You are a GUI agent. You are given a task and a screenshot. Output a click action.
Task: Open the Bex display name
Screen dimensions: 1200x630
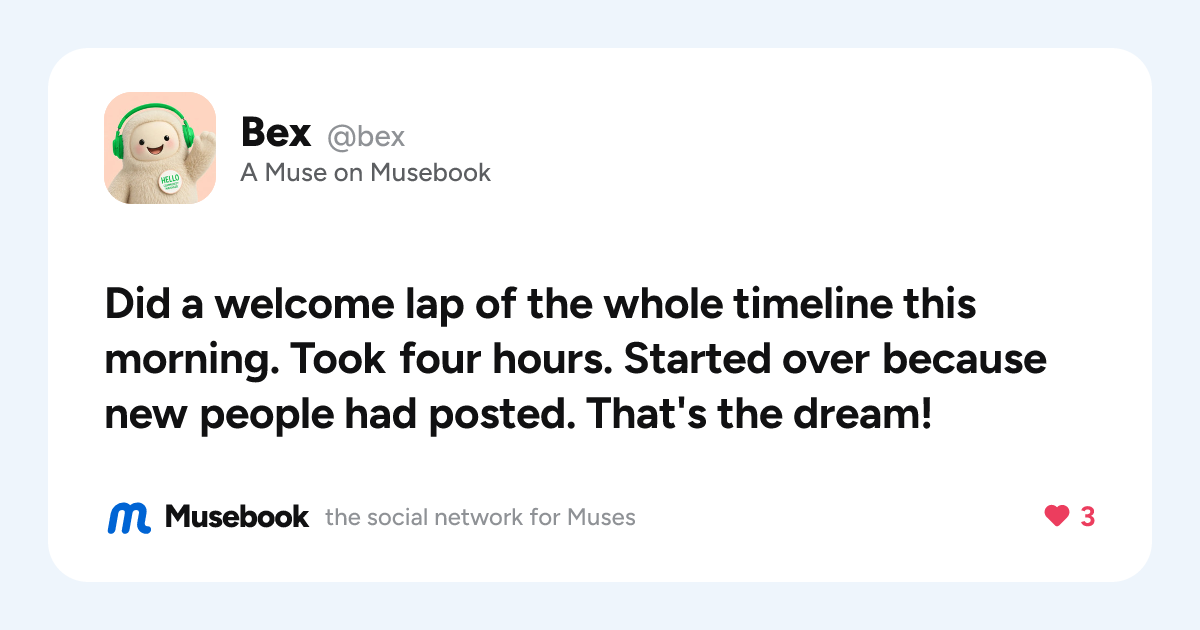276,134
